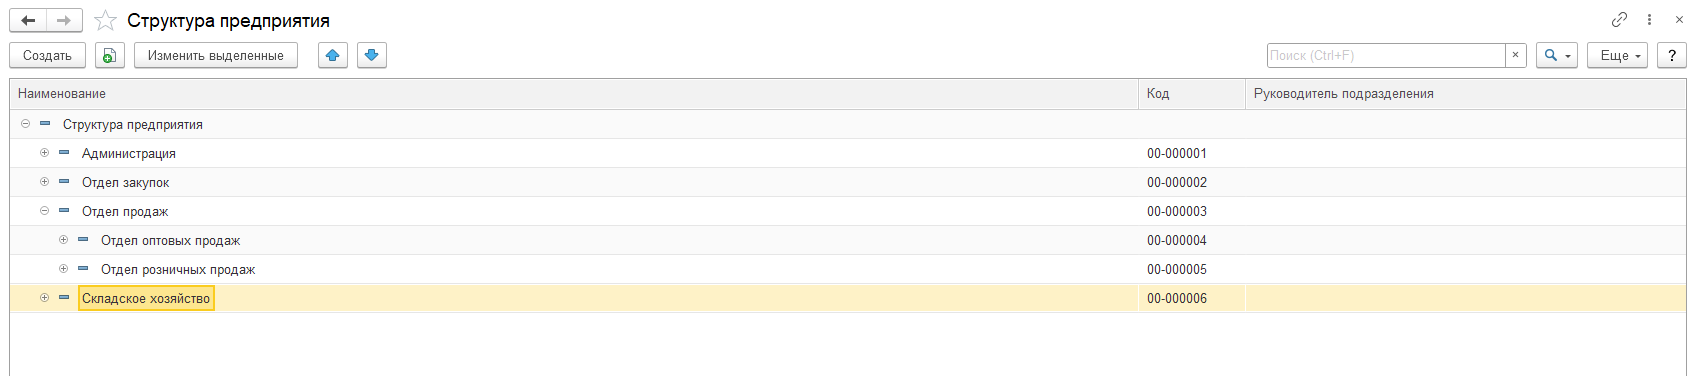Viewport: 1697px width, 376px height.
Task: Go forward with the right arrow
Action: click(64, 20)
